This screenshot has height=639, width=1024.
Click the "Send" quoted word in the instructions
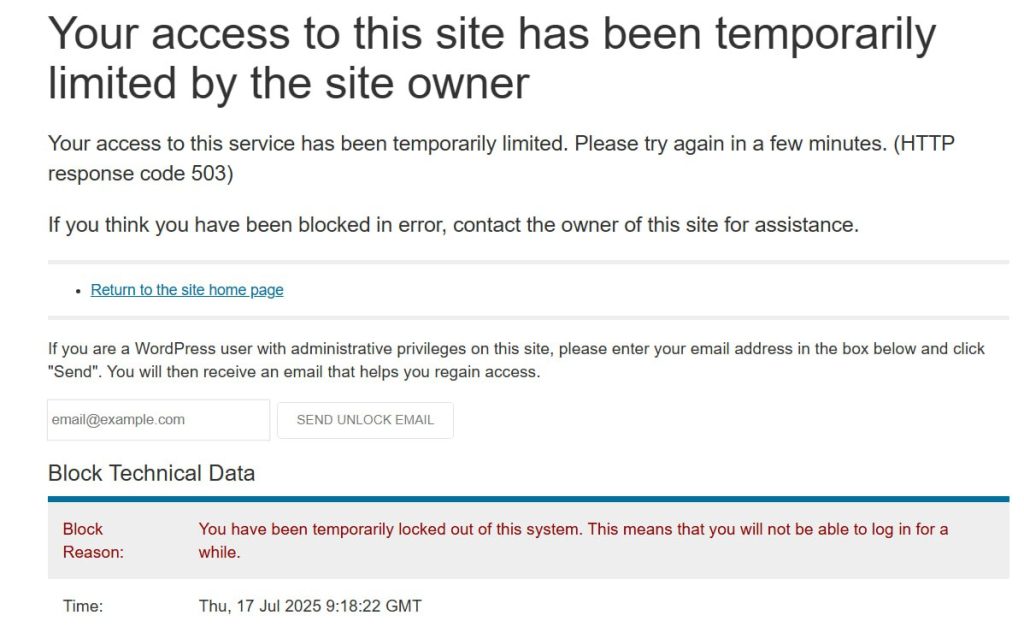click(74, 372)
